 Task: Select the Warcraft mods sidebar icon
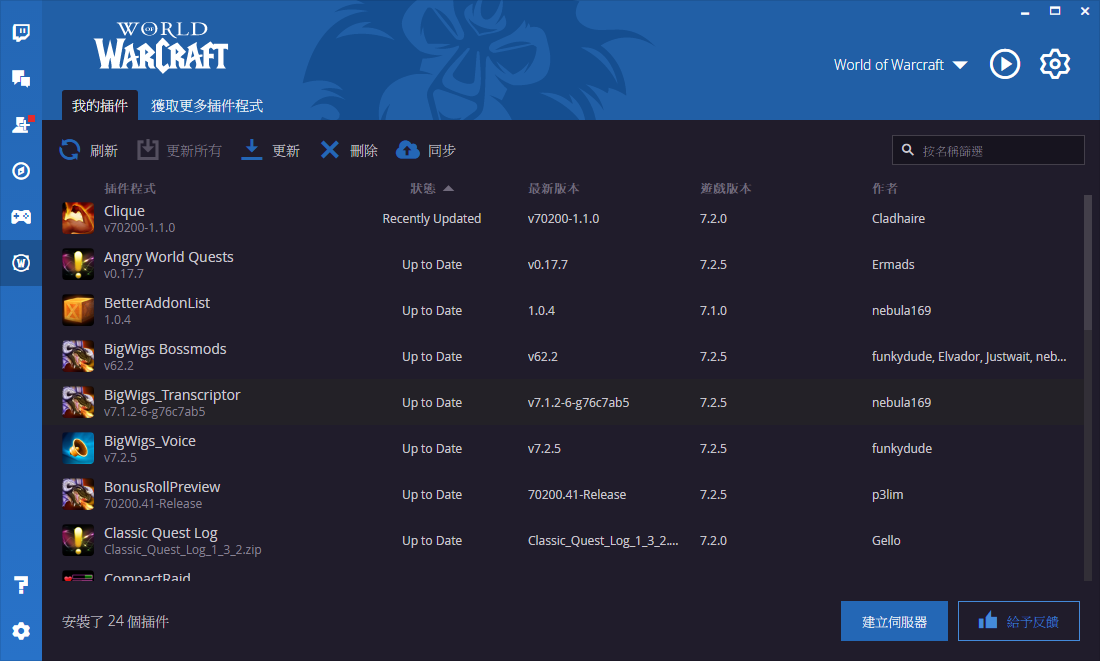click(21, 262)
